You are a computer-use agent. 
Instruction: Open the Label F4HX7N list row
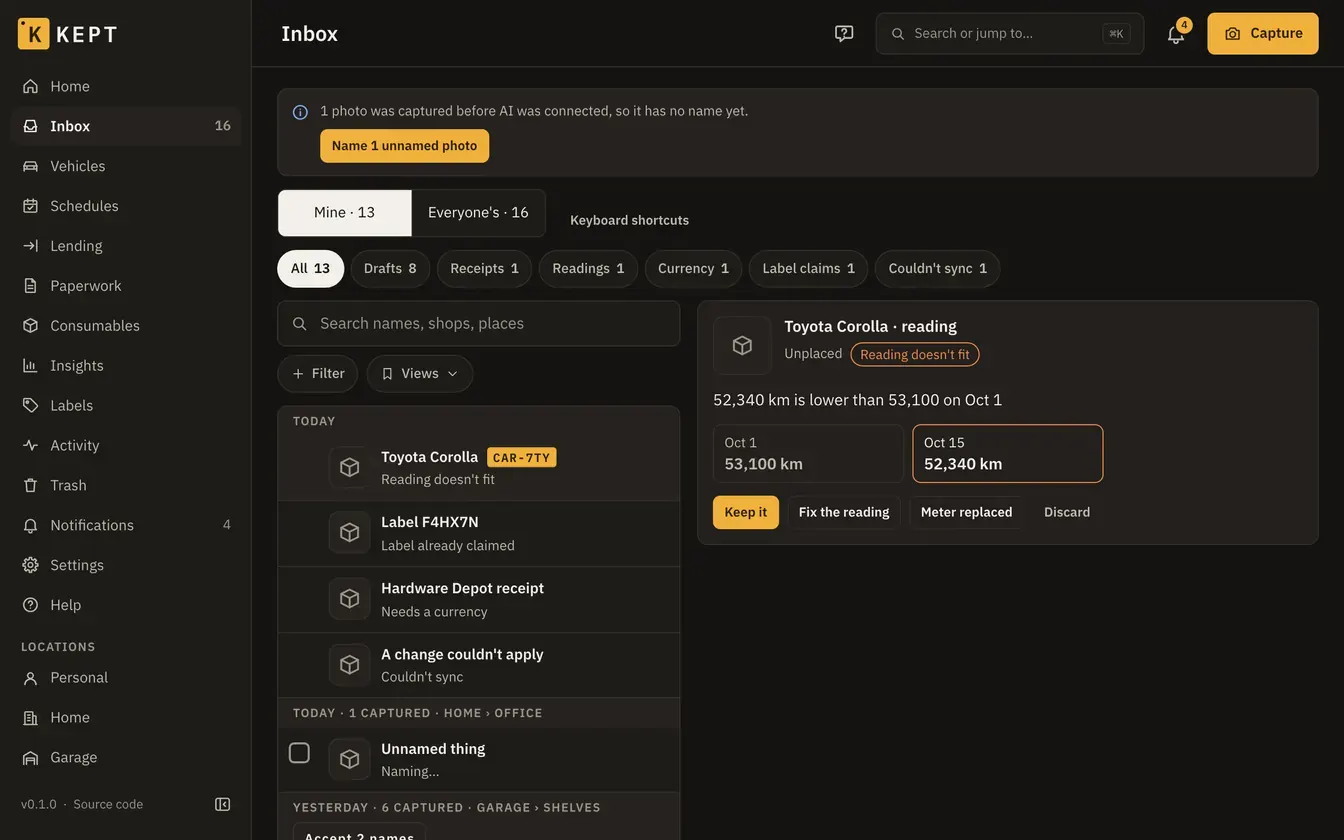[x=479, y=534]
